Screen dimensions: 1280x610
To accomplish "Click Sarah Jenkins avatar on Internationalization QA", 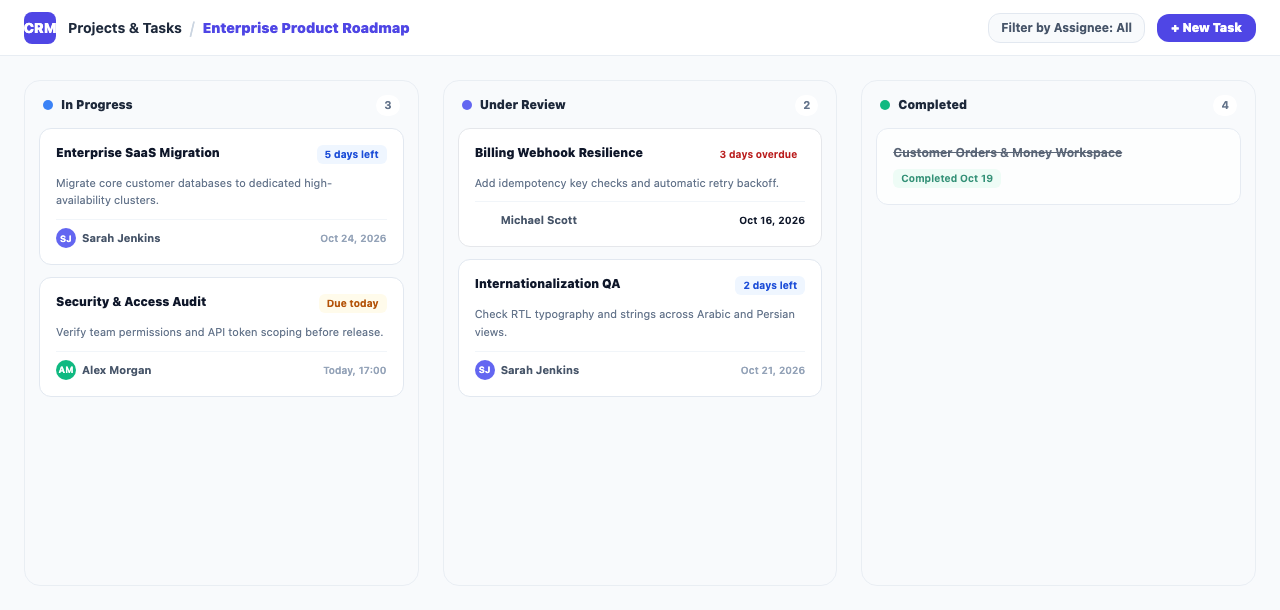I will coord(485,370).
